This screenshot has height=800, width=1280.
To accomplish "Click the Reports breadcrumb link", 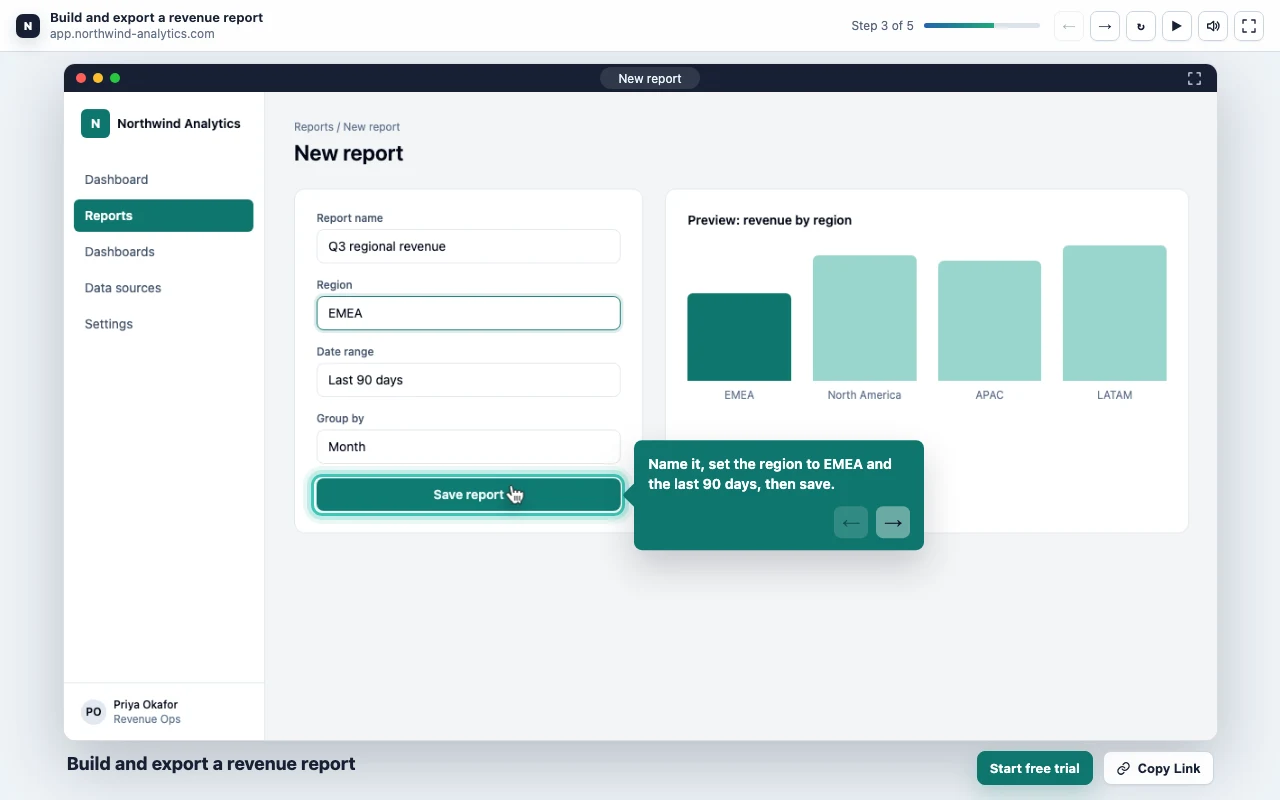I will [x=314, y=127].
